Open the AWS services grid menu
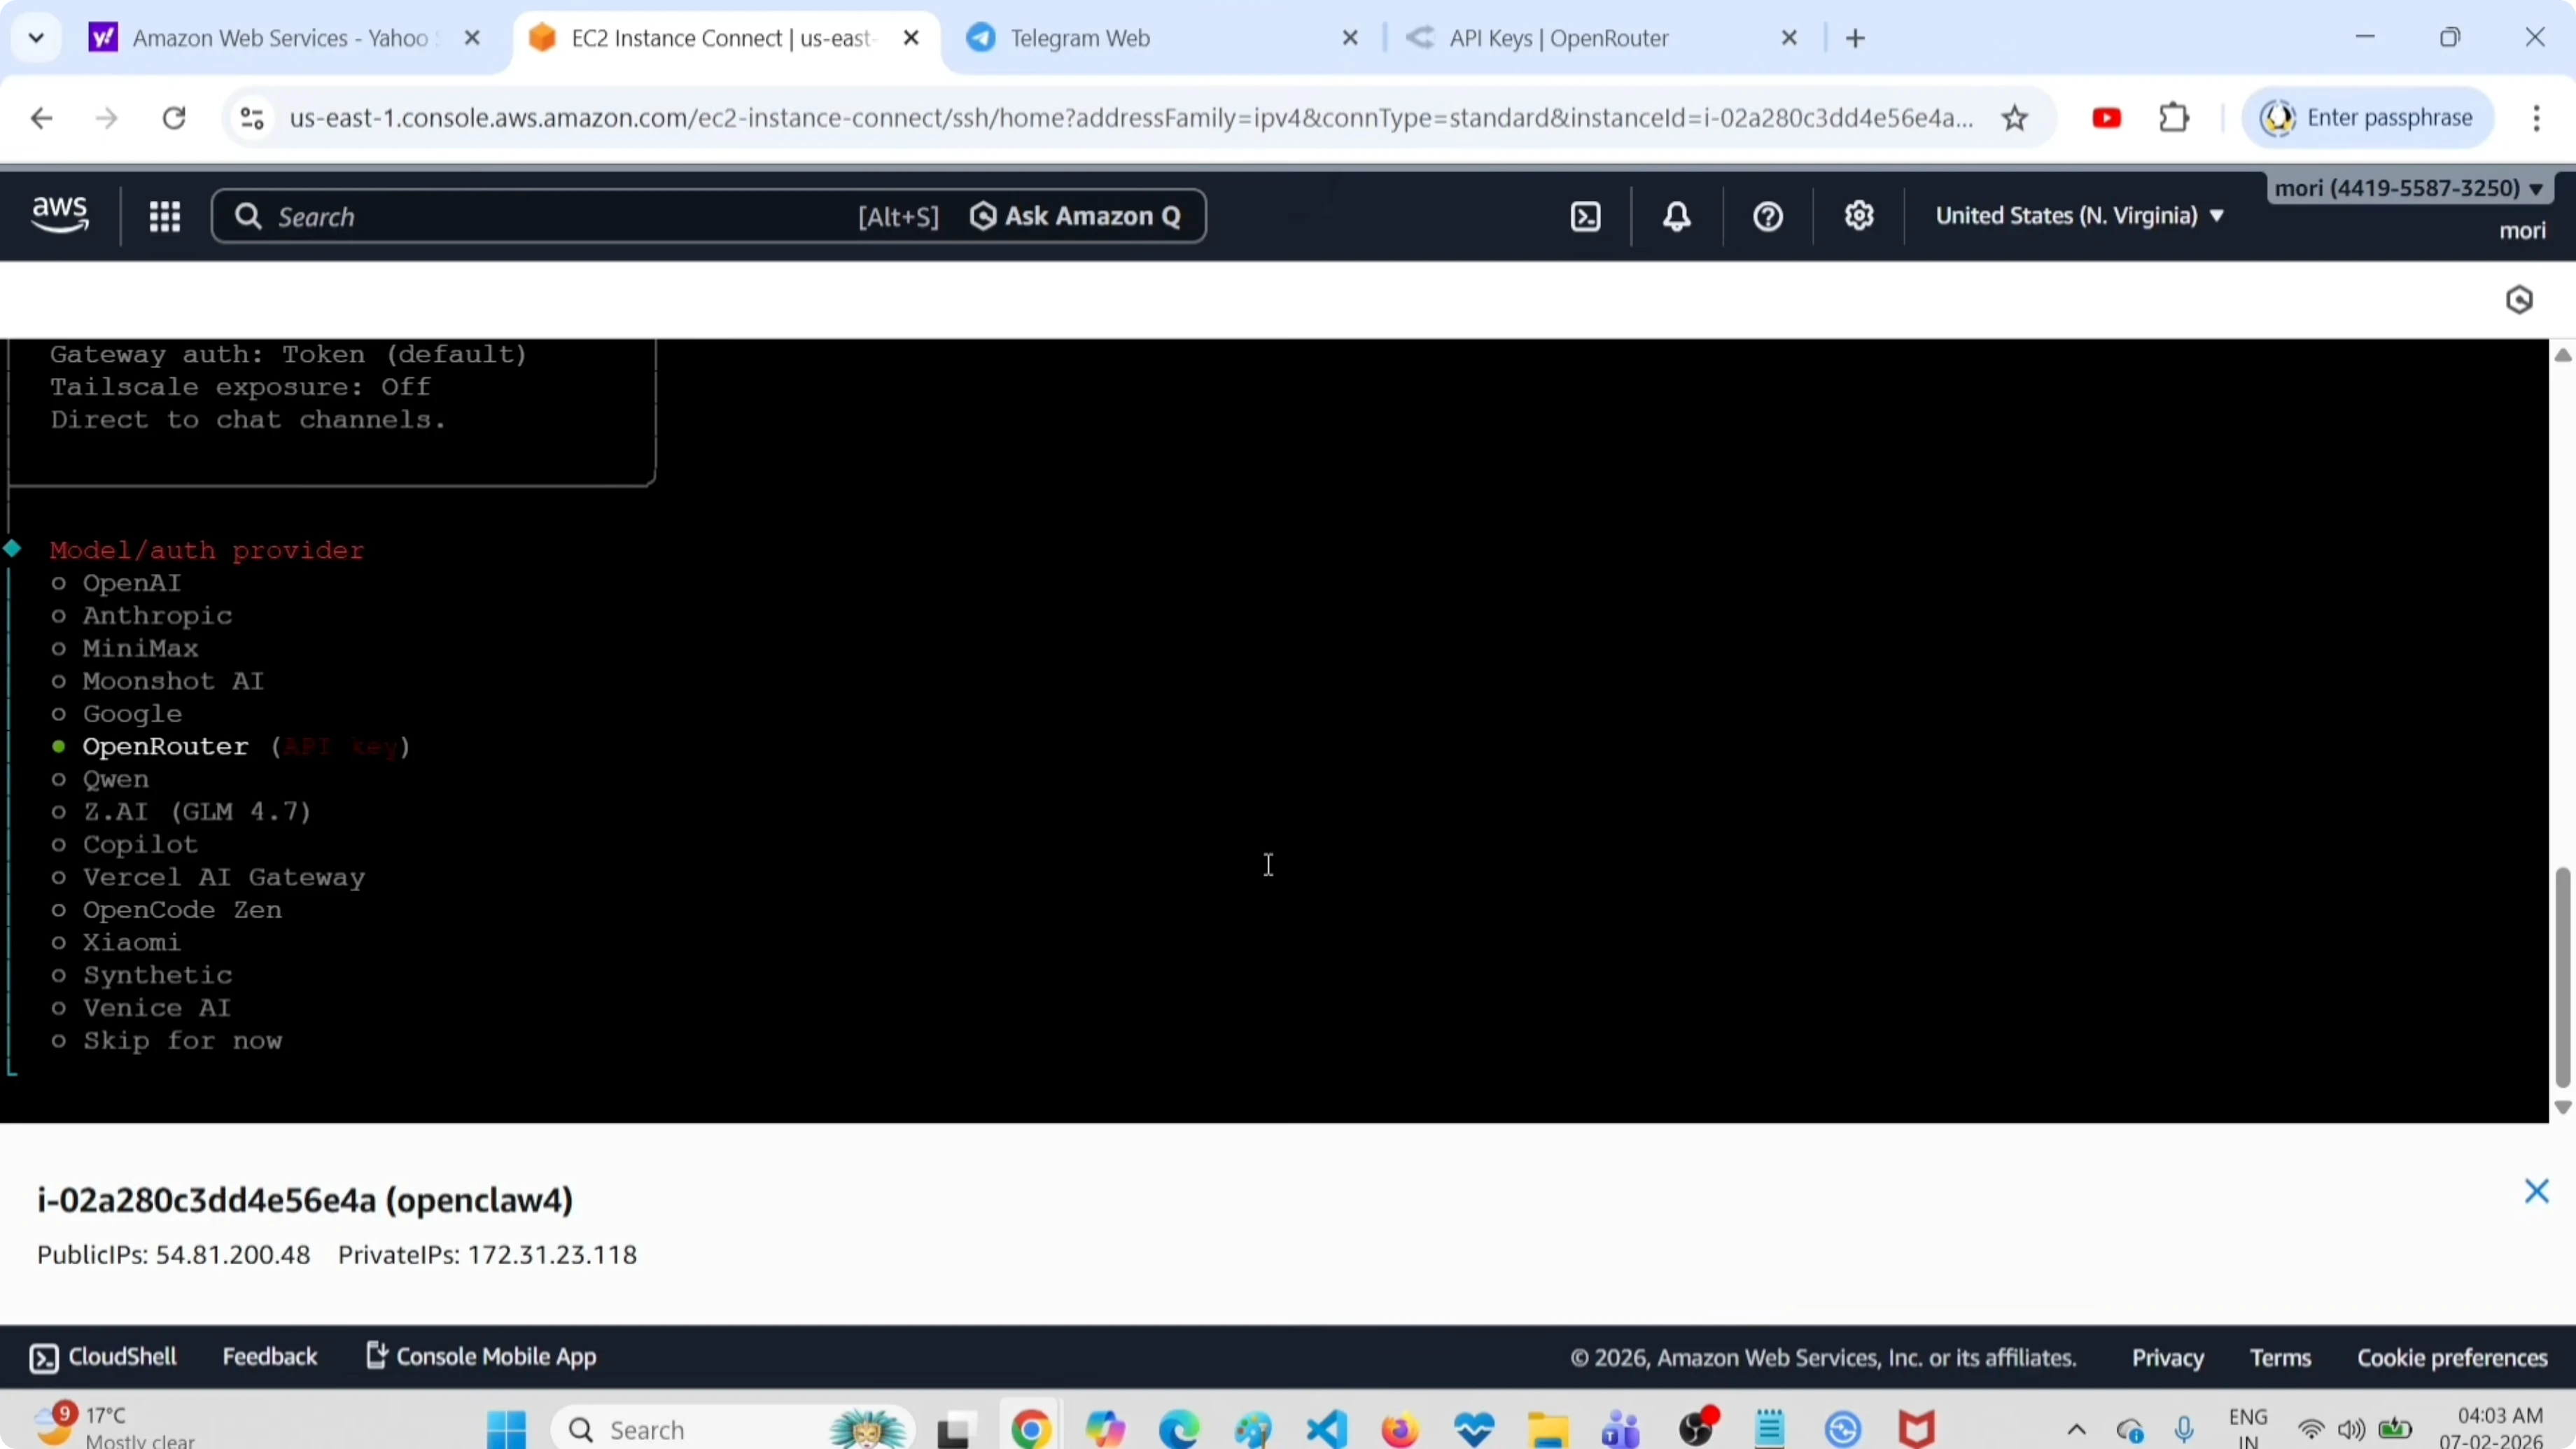This screenshot has height=1449, width=2576. 165,216
